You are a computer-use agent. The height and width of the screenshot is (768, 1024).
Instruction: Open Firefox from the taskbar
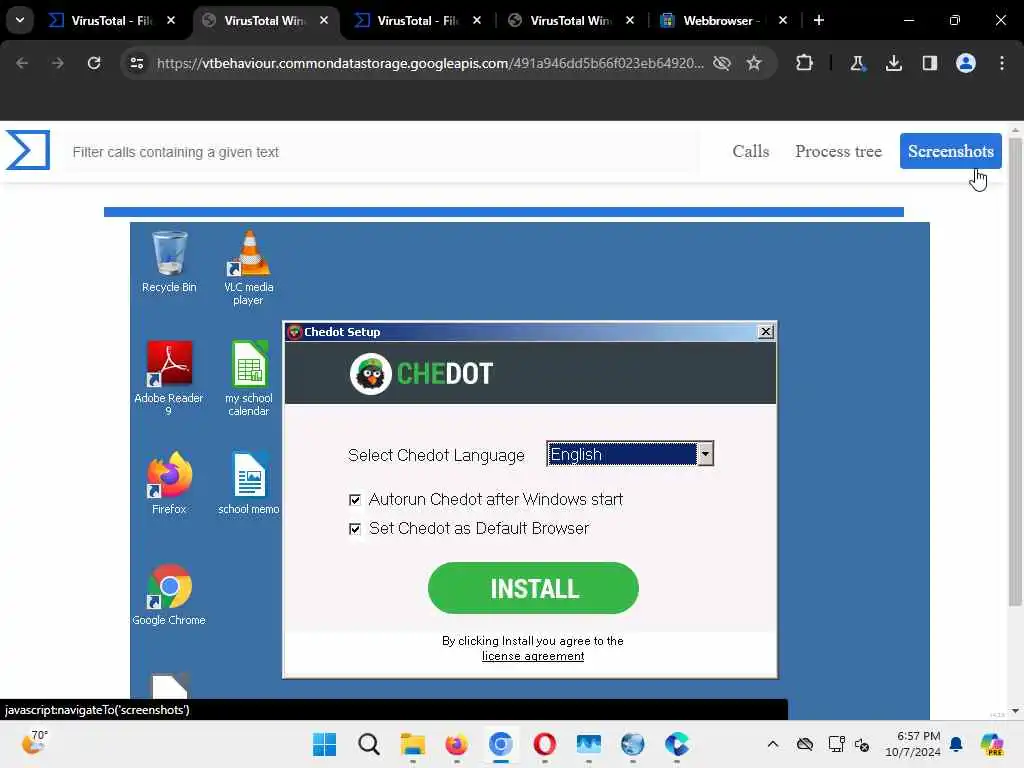coord(456,744)
